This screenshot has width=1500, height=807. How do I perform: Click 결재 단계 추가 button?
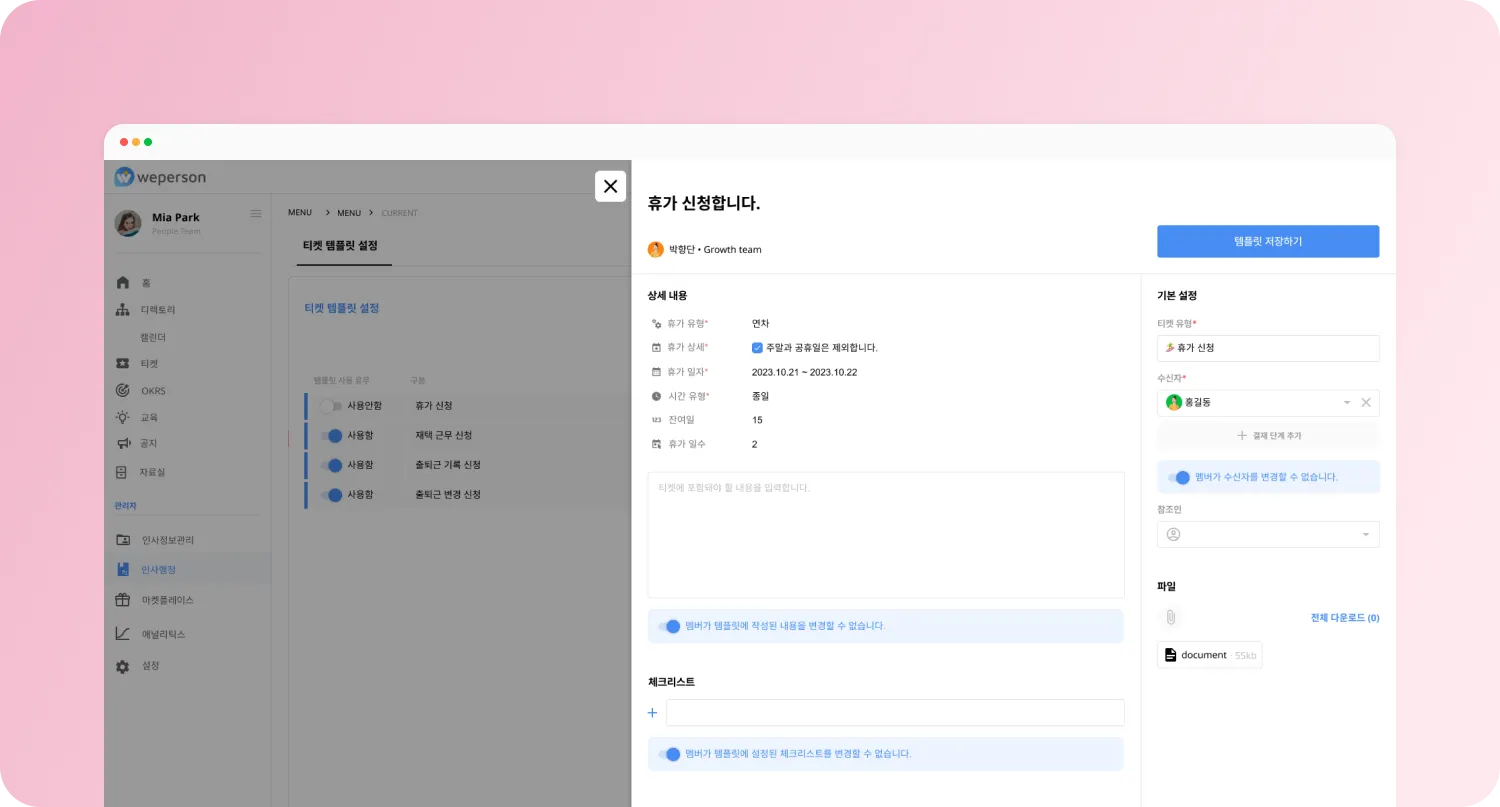point(1268,436)
